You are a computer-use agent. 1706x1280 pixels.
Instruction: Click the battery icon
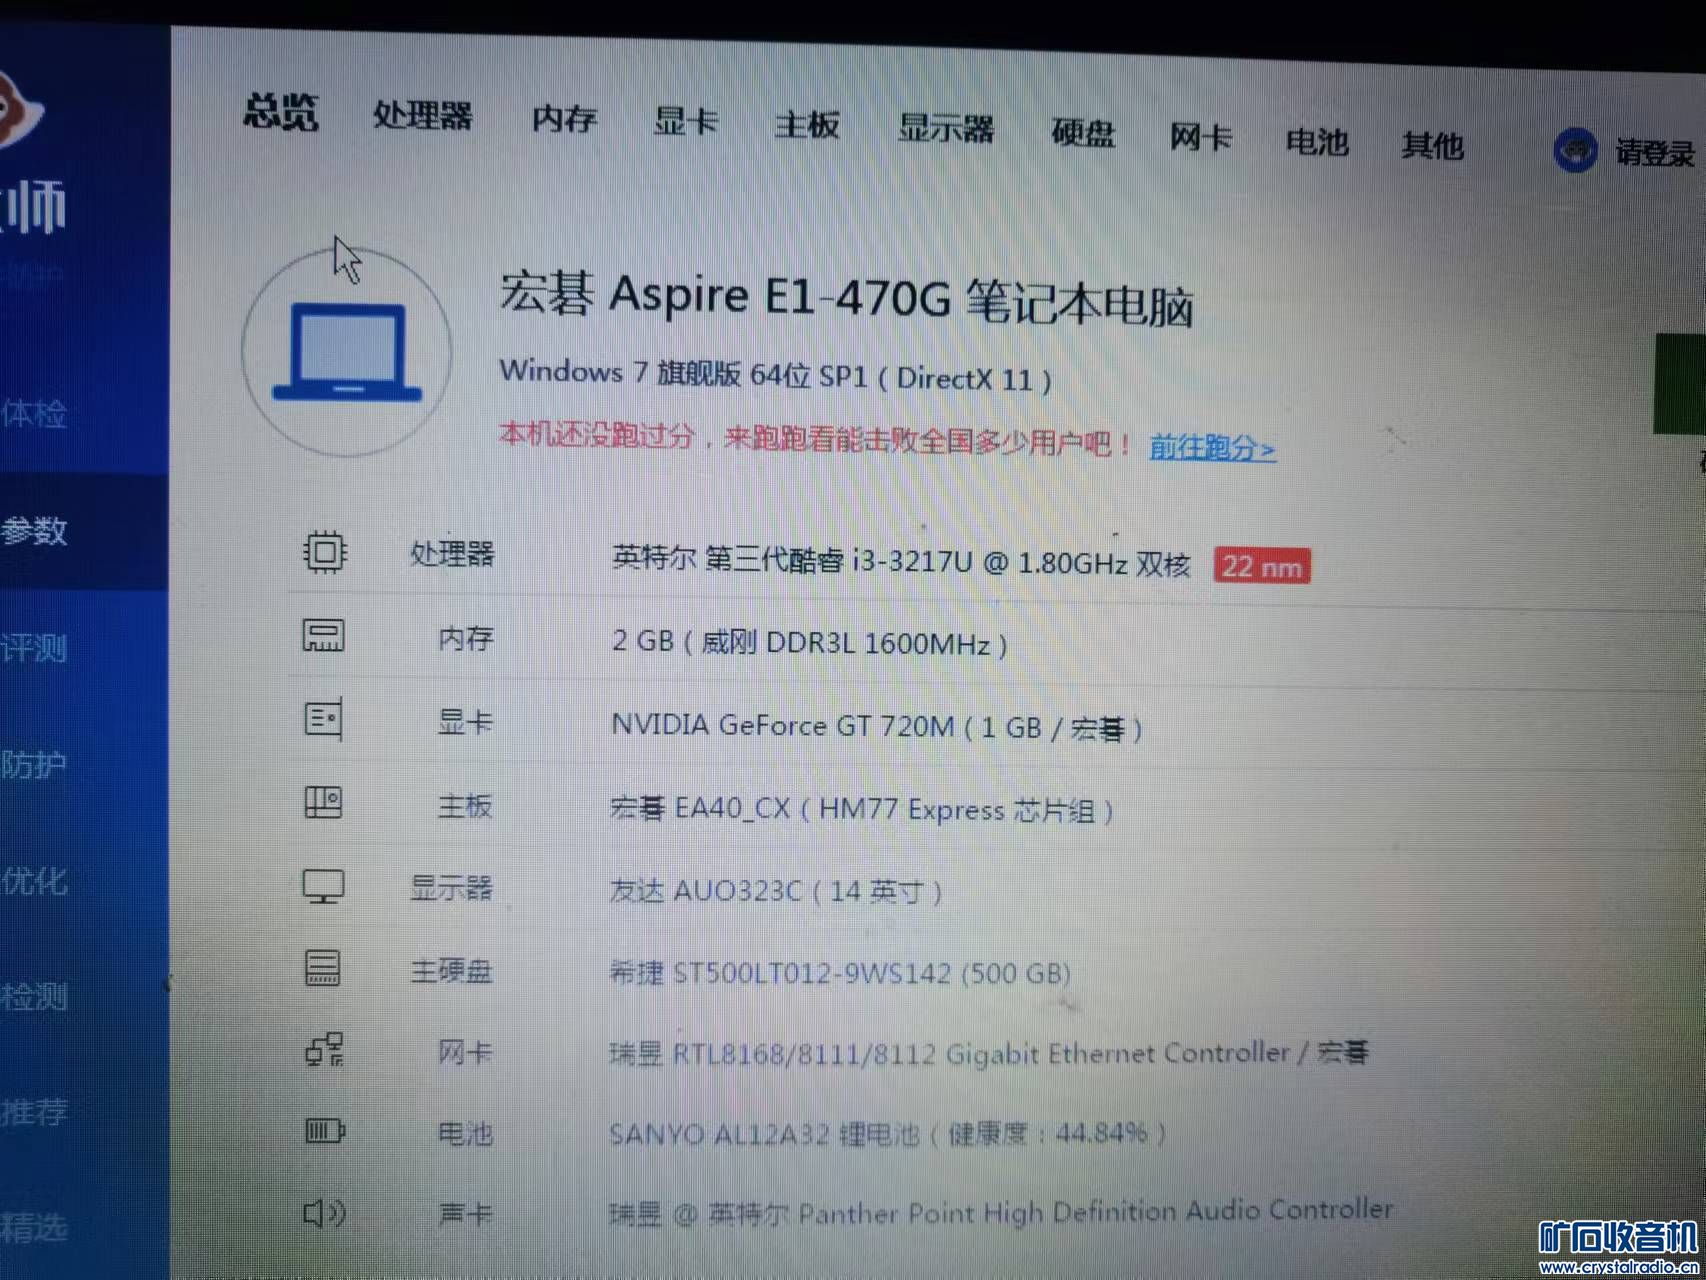(x=325, y=1131)
